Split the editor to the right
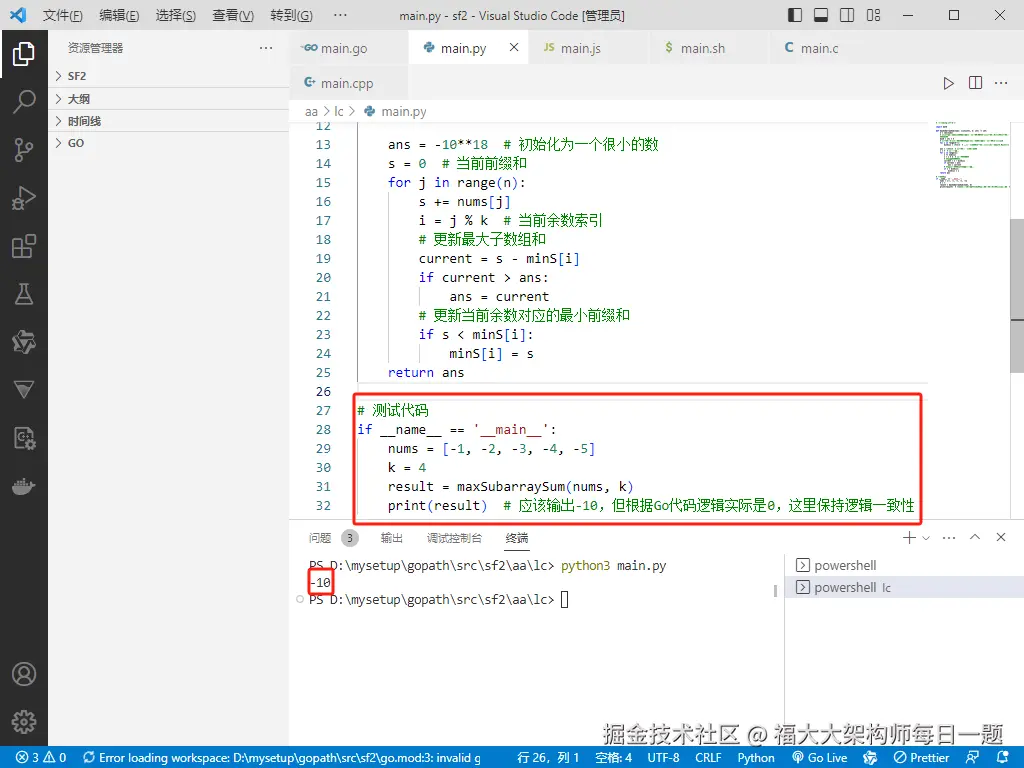The width and height of the screenshot is (1024, 768). point(975,83)
